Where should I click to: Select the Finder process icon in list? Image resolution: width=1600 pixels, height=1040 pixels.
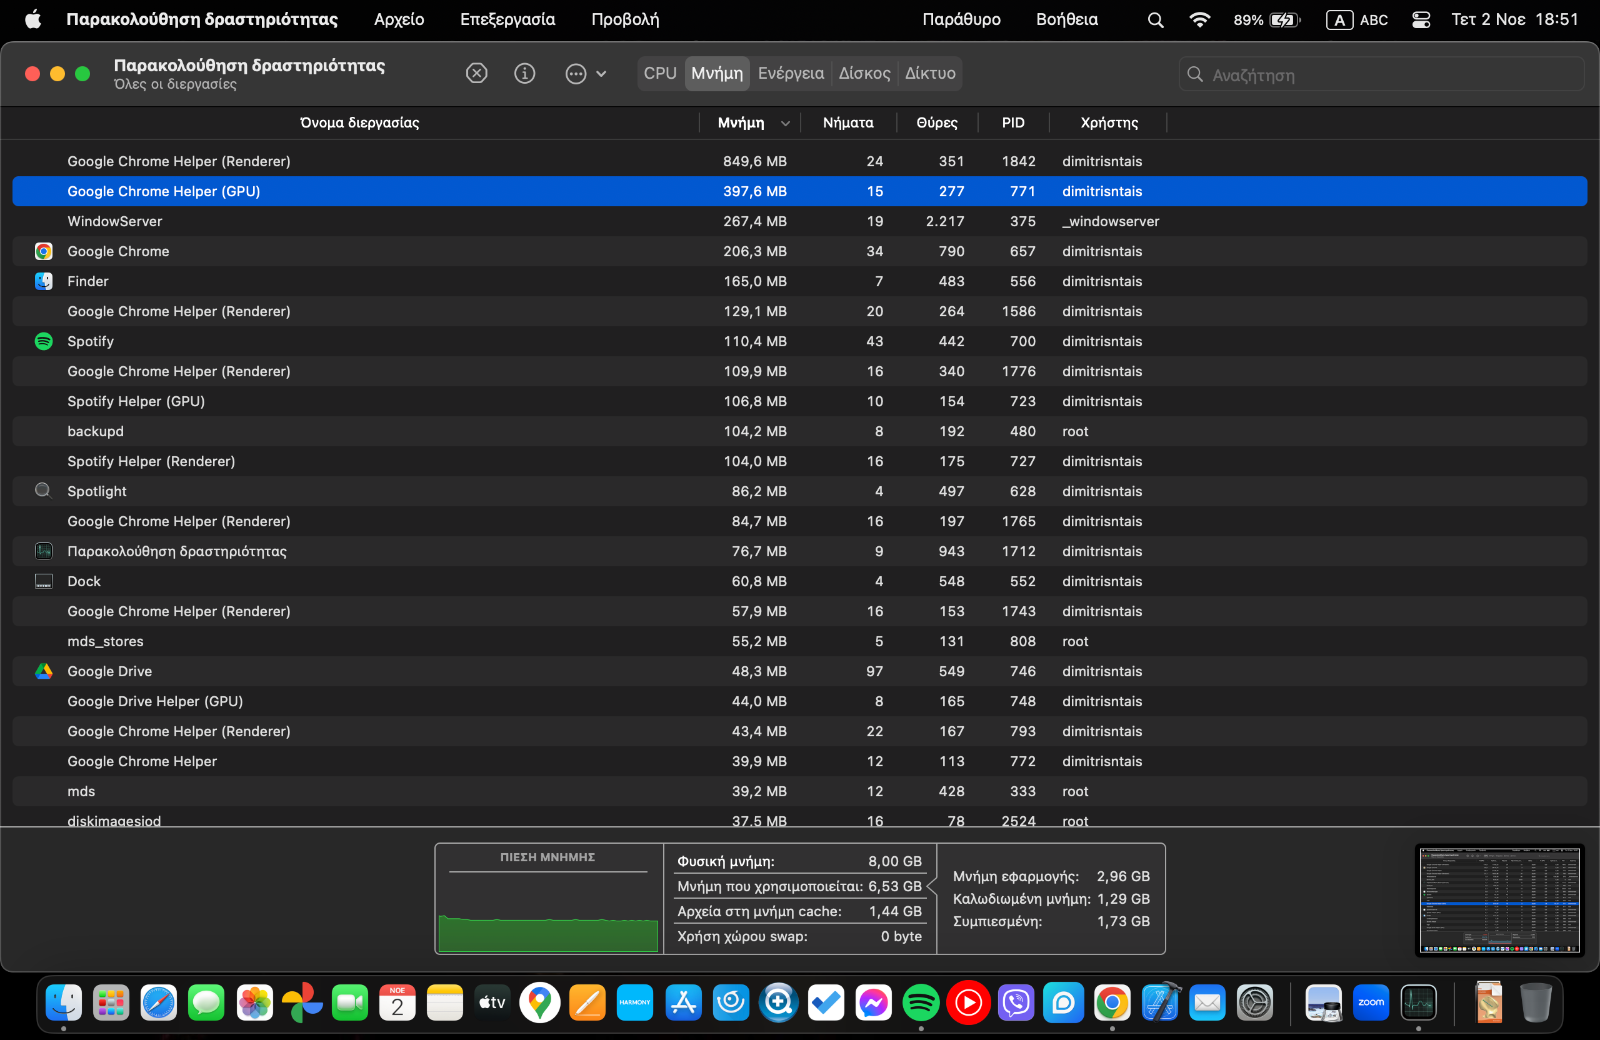point(43,281)
